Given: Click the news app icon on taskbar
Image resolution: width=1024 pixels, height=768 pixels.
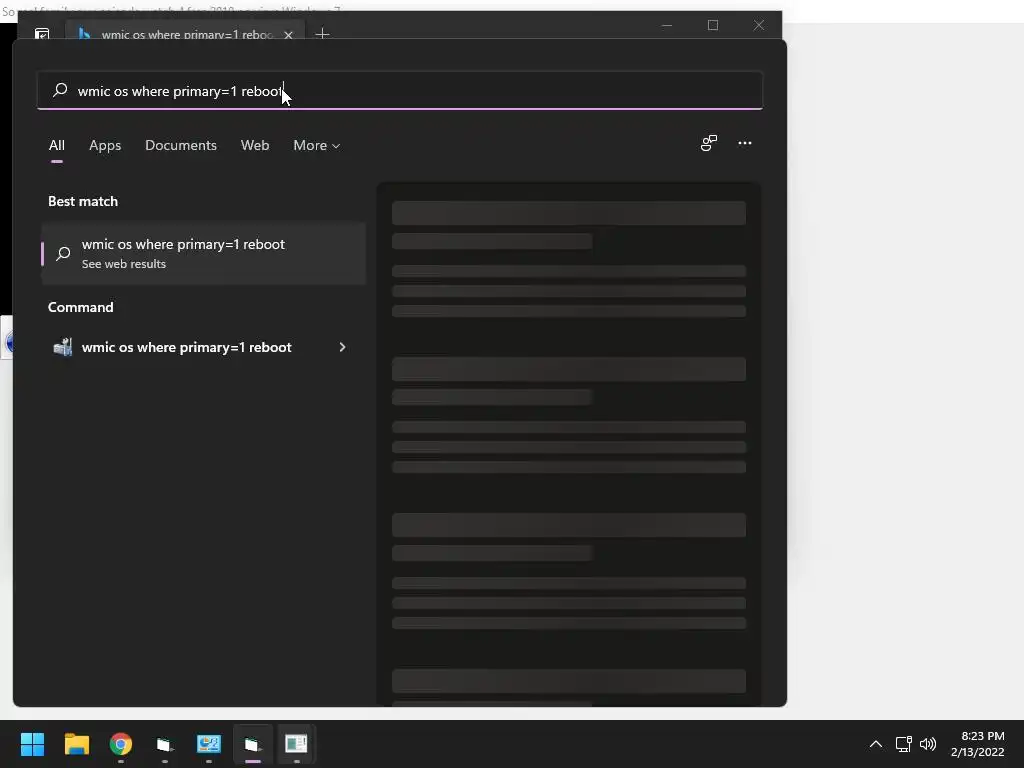Looking at the screenshot, I should 296,744.
